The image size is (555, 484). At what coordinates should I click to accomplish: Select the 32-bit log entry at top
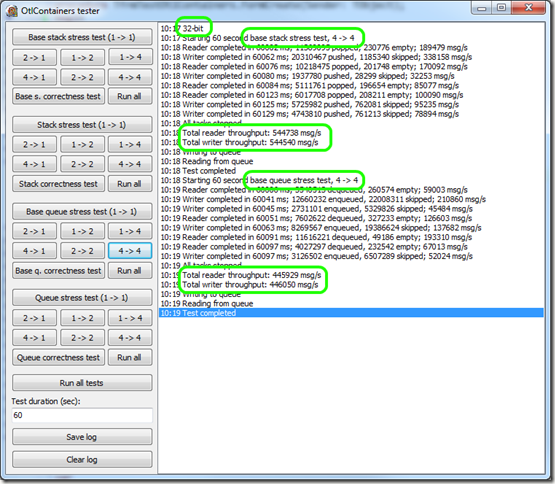pyautogui.click(x=182, y=28)
